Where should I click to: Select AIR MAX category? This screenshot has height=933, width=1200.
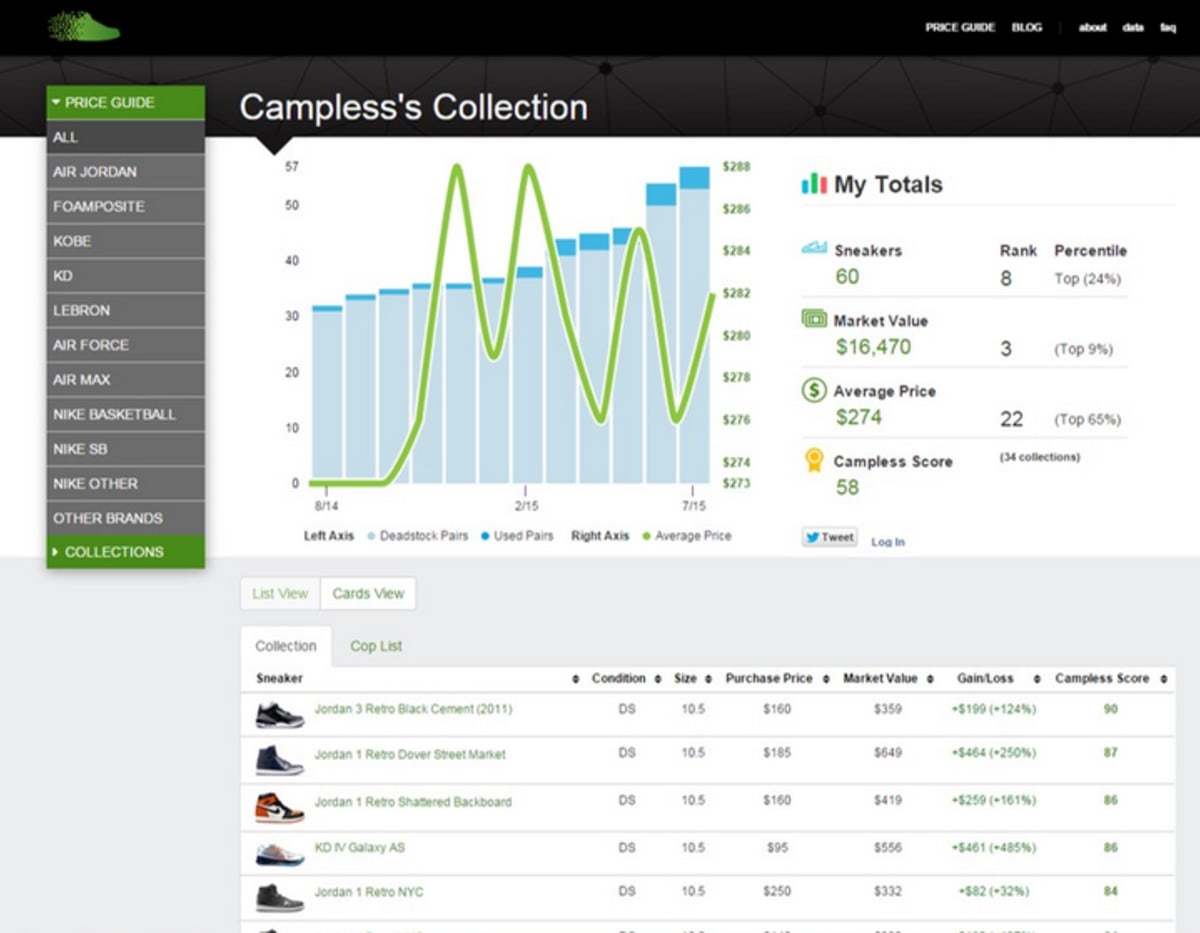click(x=125, y=380)
